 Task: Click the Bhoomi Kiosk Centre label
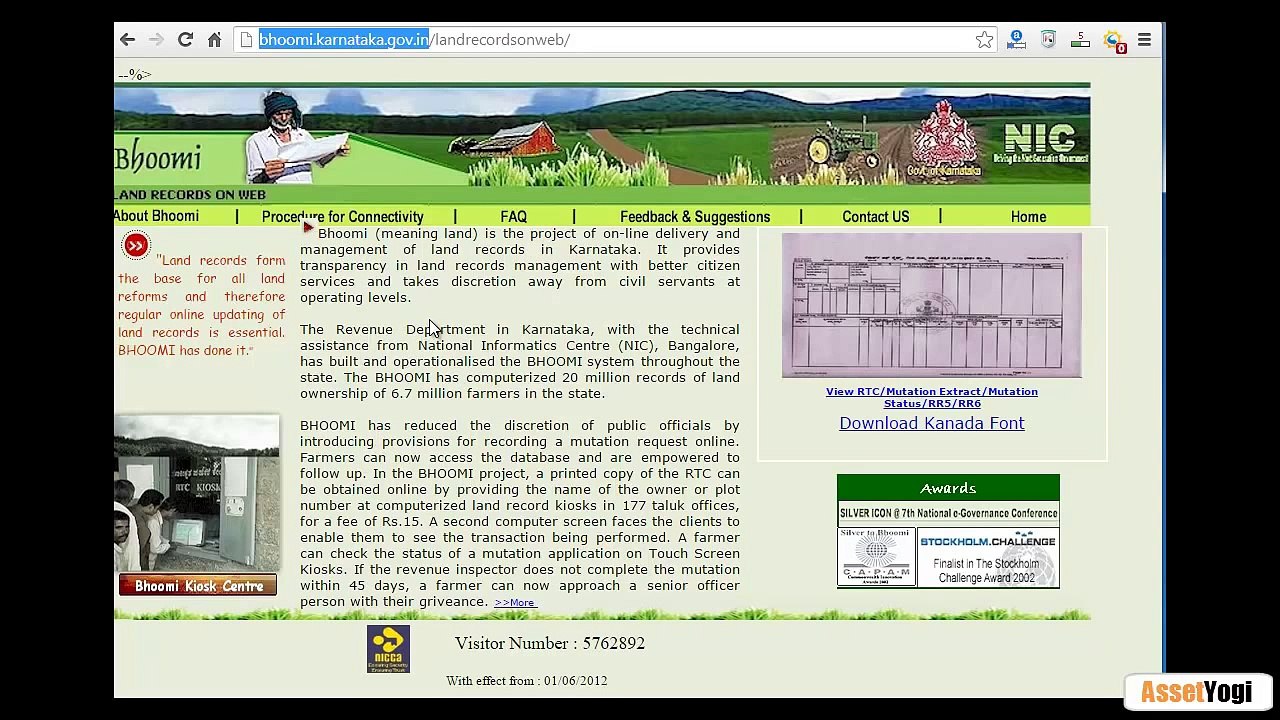point(198,586)
